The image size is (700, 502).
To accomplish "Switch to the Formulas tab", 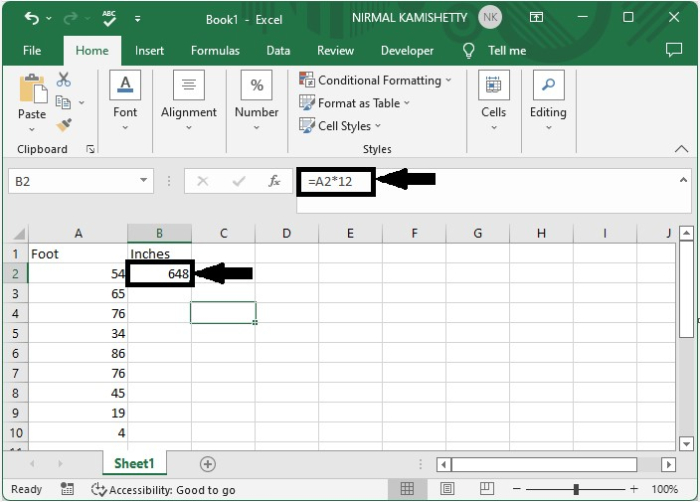I will point(215,50).
